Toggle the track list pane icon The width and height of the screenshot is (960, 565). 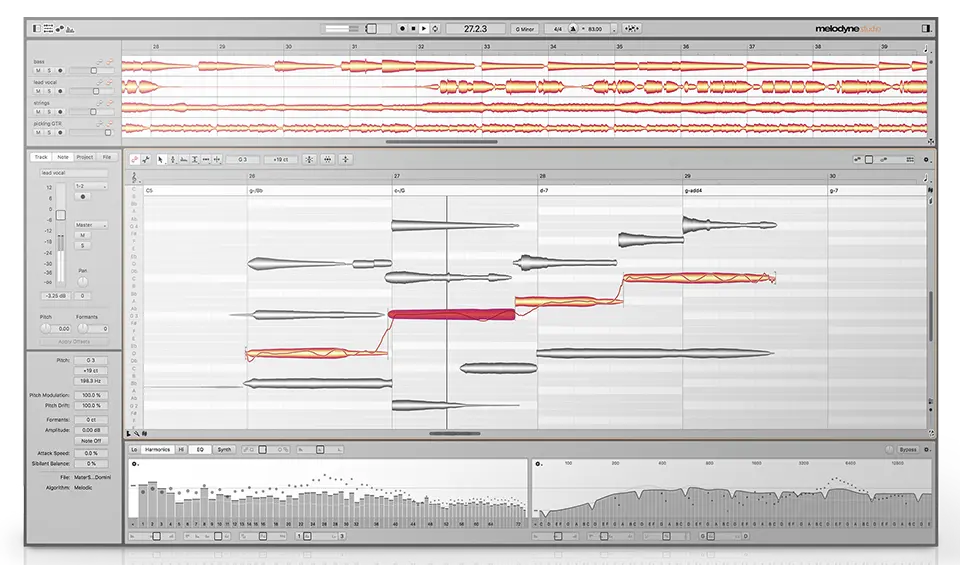[x=48, y=28]
